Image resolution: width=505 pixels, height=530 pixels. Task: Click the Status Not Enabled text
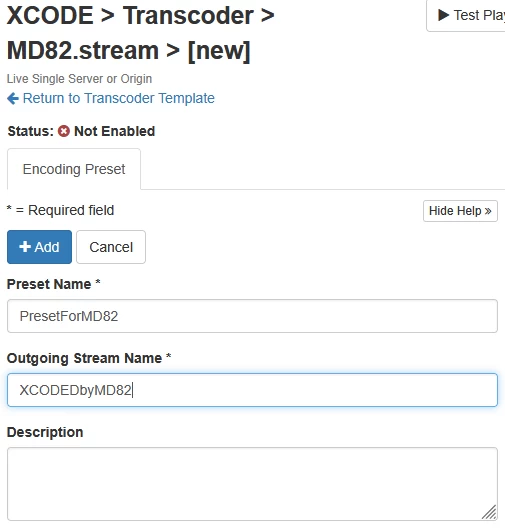point(81,131)
